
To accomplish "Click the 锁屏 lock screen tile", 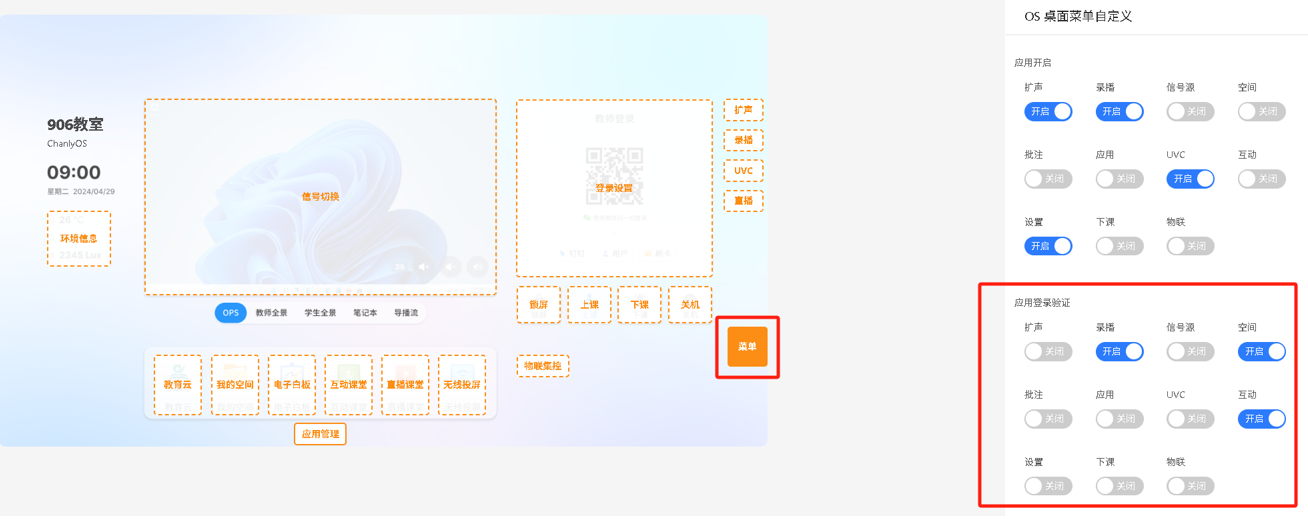I will (x=539, y=305).
